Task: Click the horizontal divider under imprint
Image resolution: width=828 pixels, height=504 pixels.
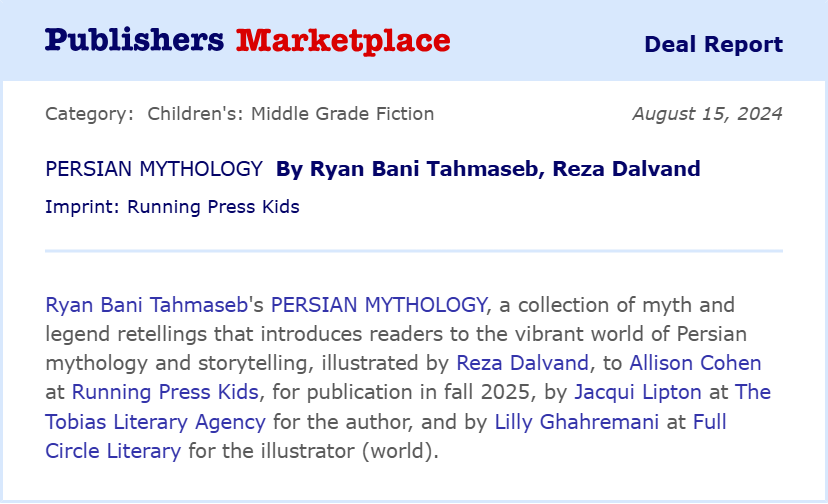Action: coord(414,251)
